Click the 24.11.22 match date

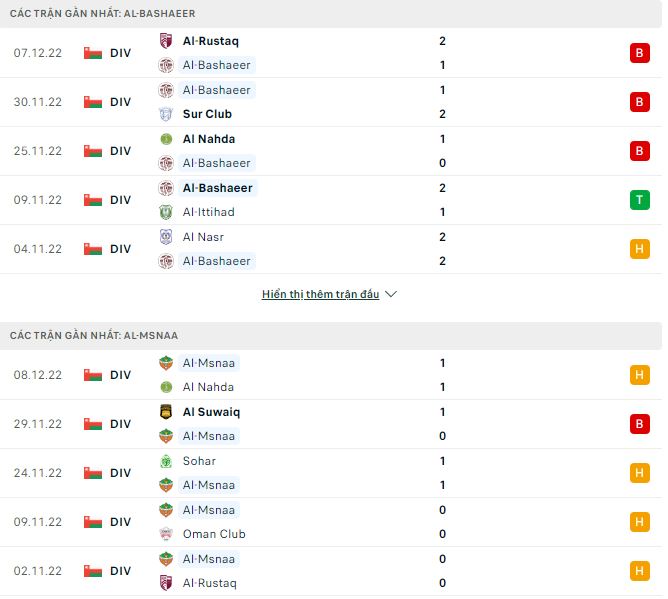coord(36,473)
